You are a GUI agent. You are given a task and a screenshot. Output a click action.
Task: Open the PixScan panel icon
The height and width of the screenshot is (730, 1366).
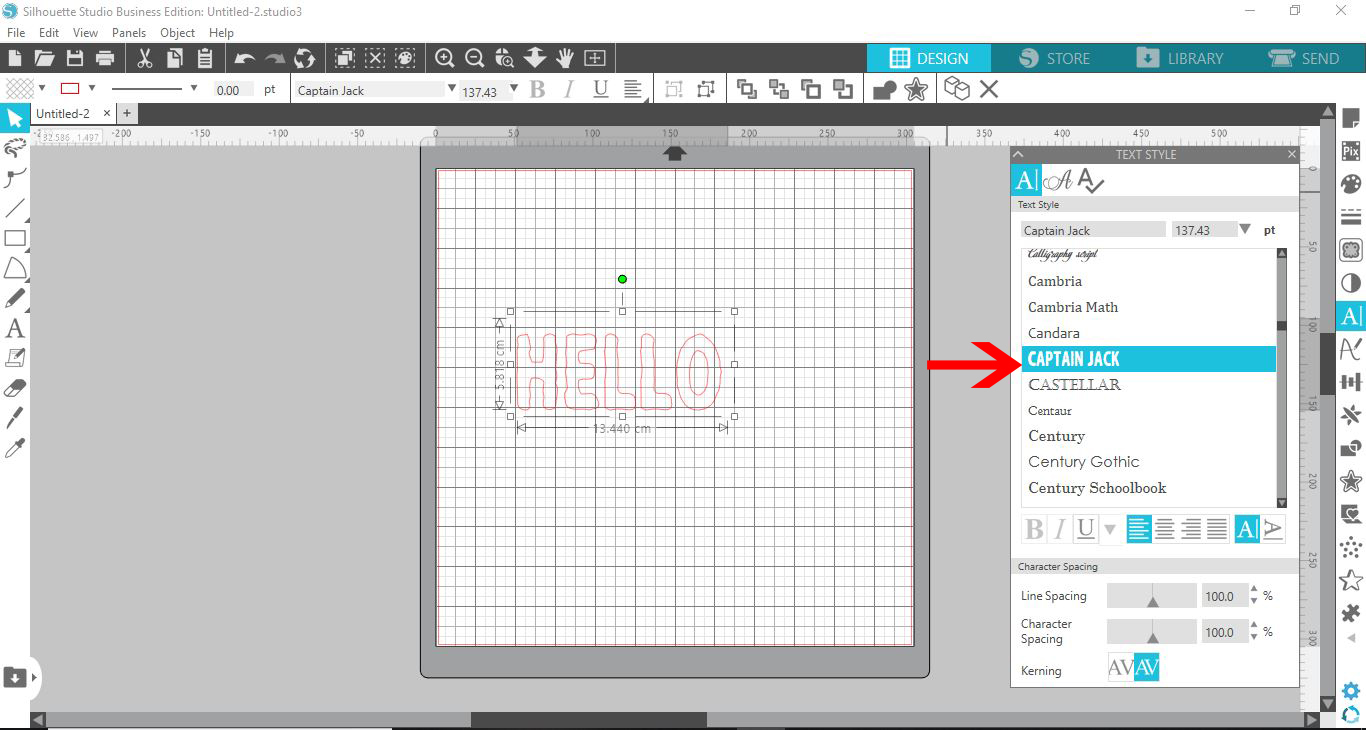tap(1351, 152)
